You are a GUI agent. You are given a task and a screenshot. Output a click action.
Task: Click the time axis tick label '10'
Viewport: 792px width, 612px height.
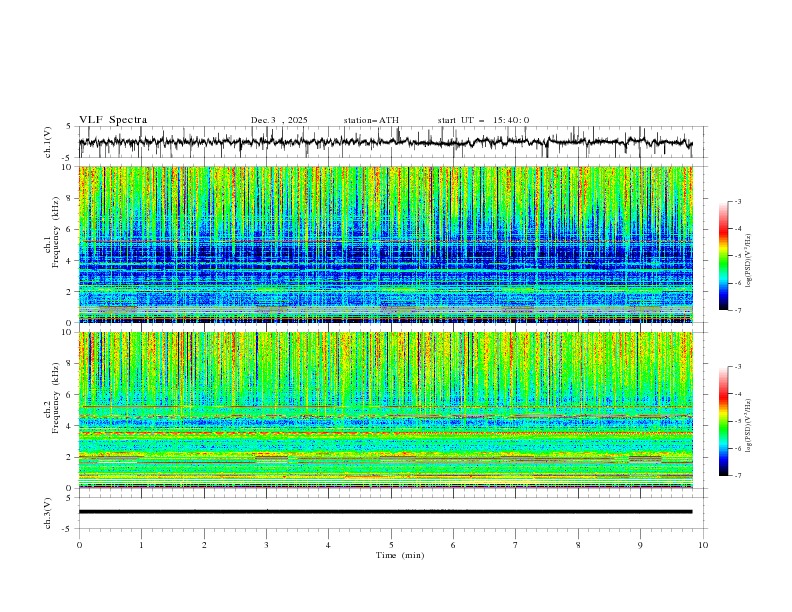[703, 545]
